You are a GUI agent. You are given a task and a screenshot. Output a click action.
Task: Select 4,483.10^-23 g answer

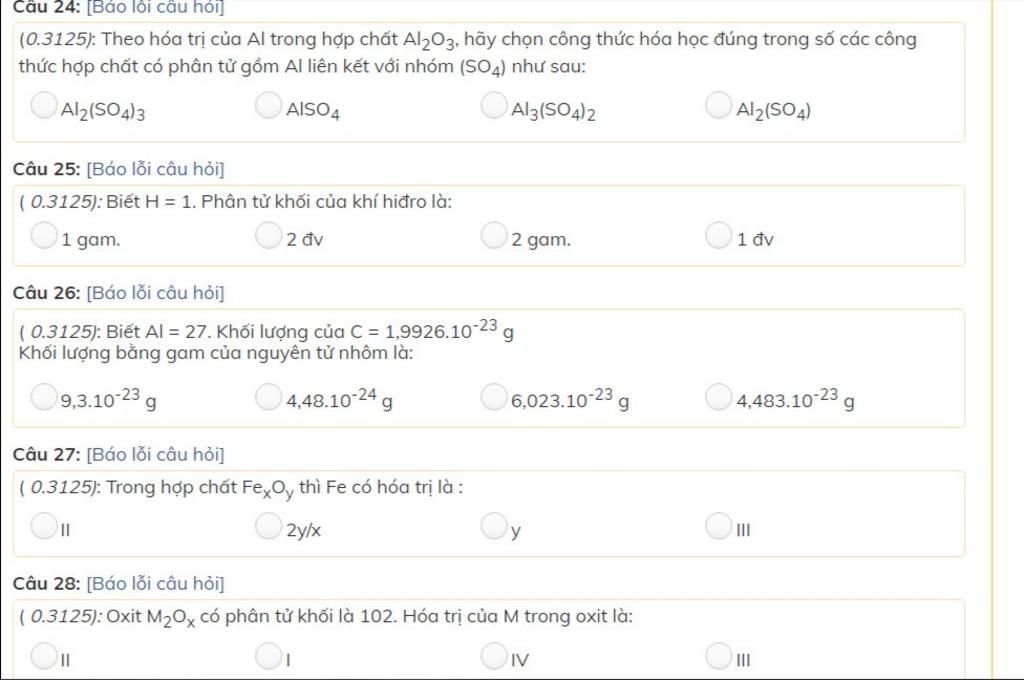pyautogui.click(x=719, y=398)
